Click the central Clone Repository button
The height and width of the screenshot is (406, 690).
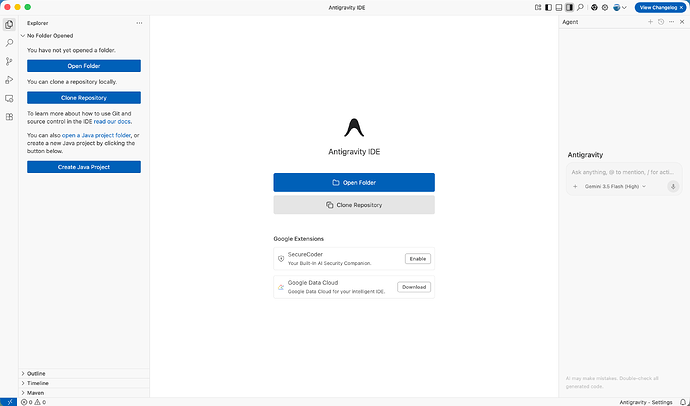[x=354, y=205]
